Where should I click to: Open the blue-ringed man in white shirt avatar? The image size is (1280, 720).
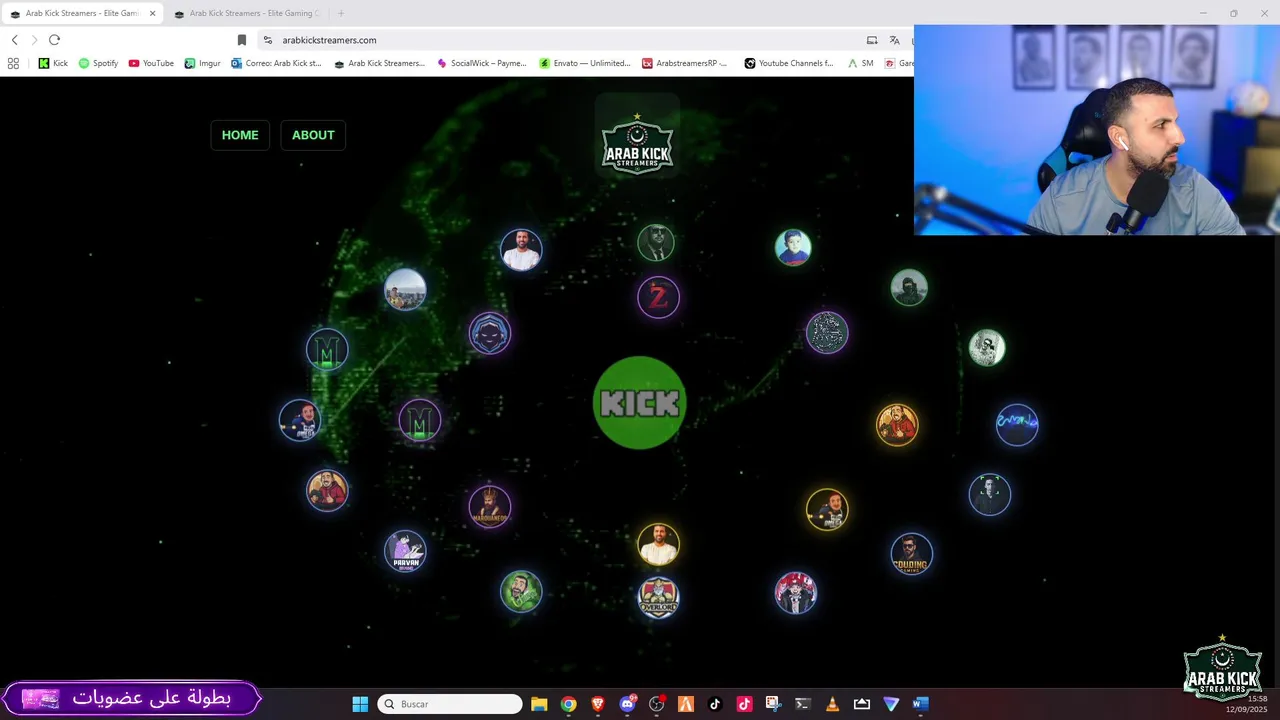pos(521,249)
